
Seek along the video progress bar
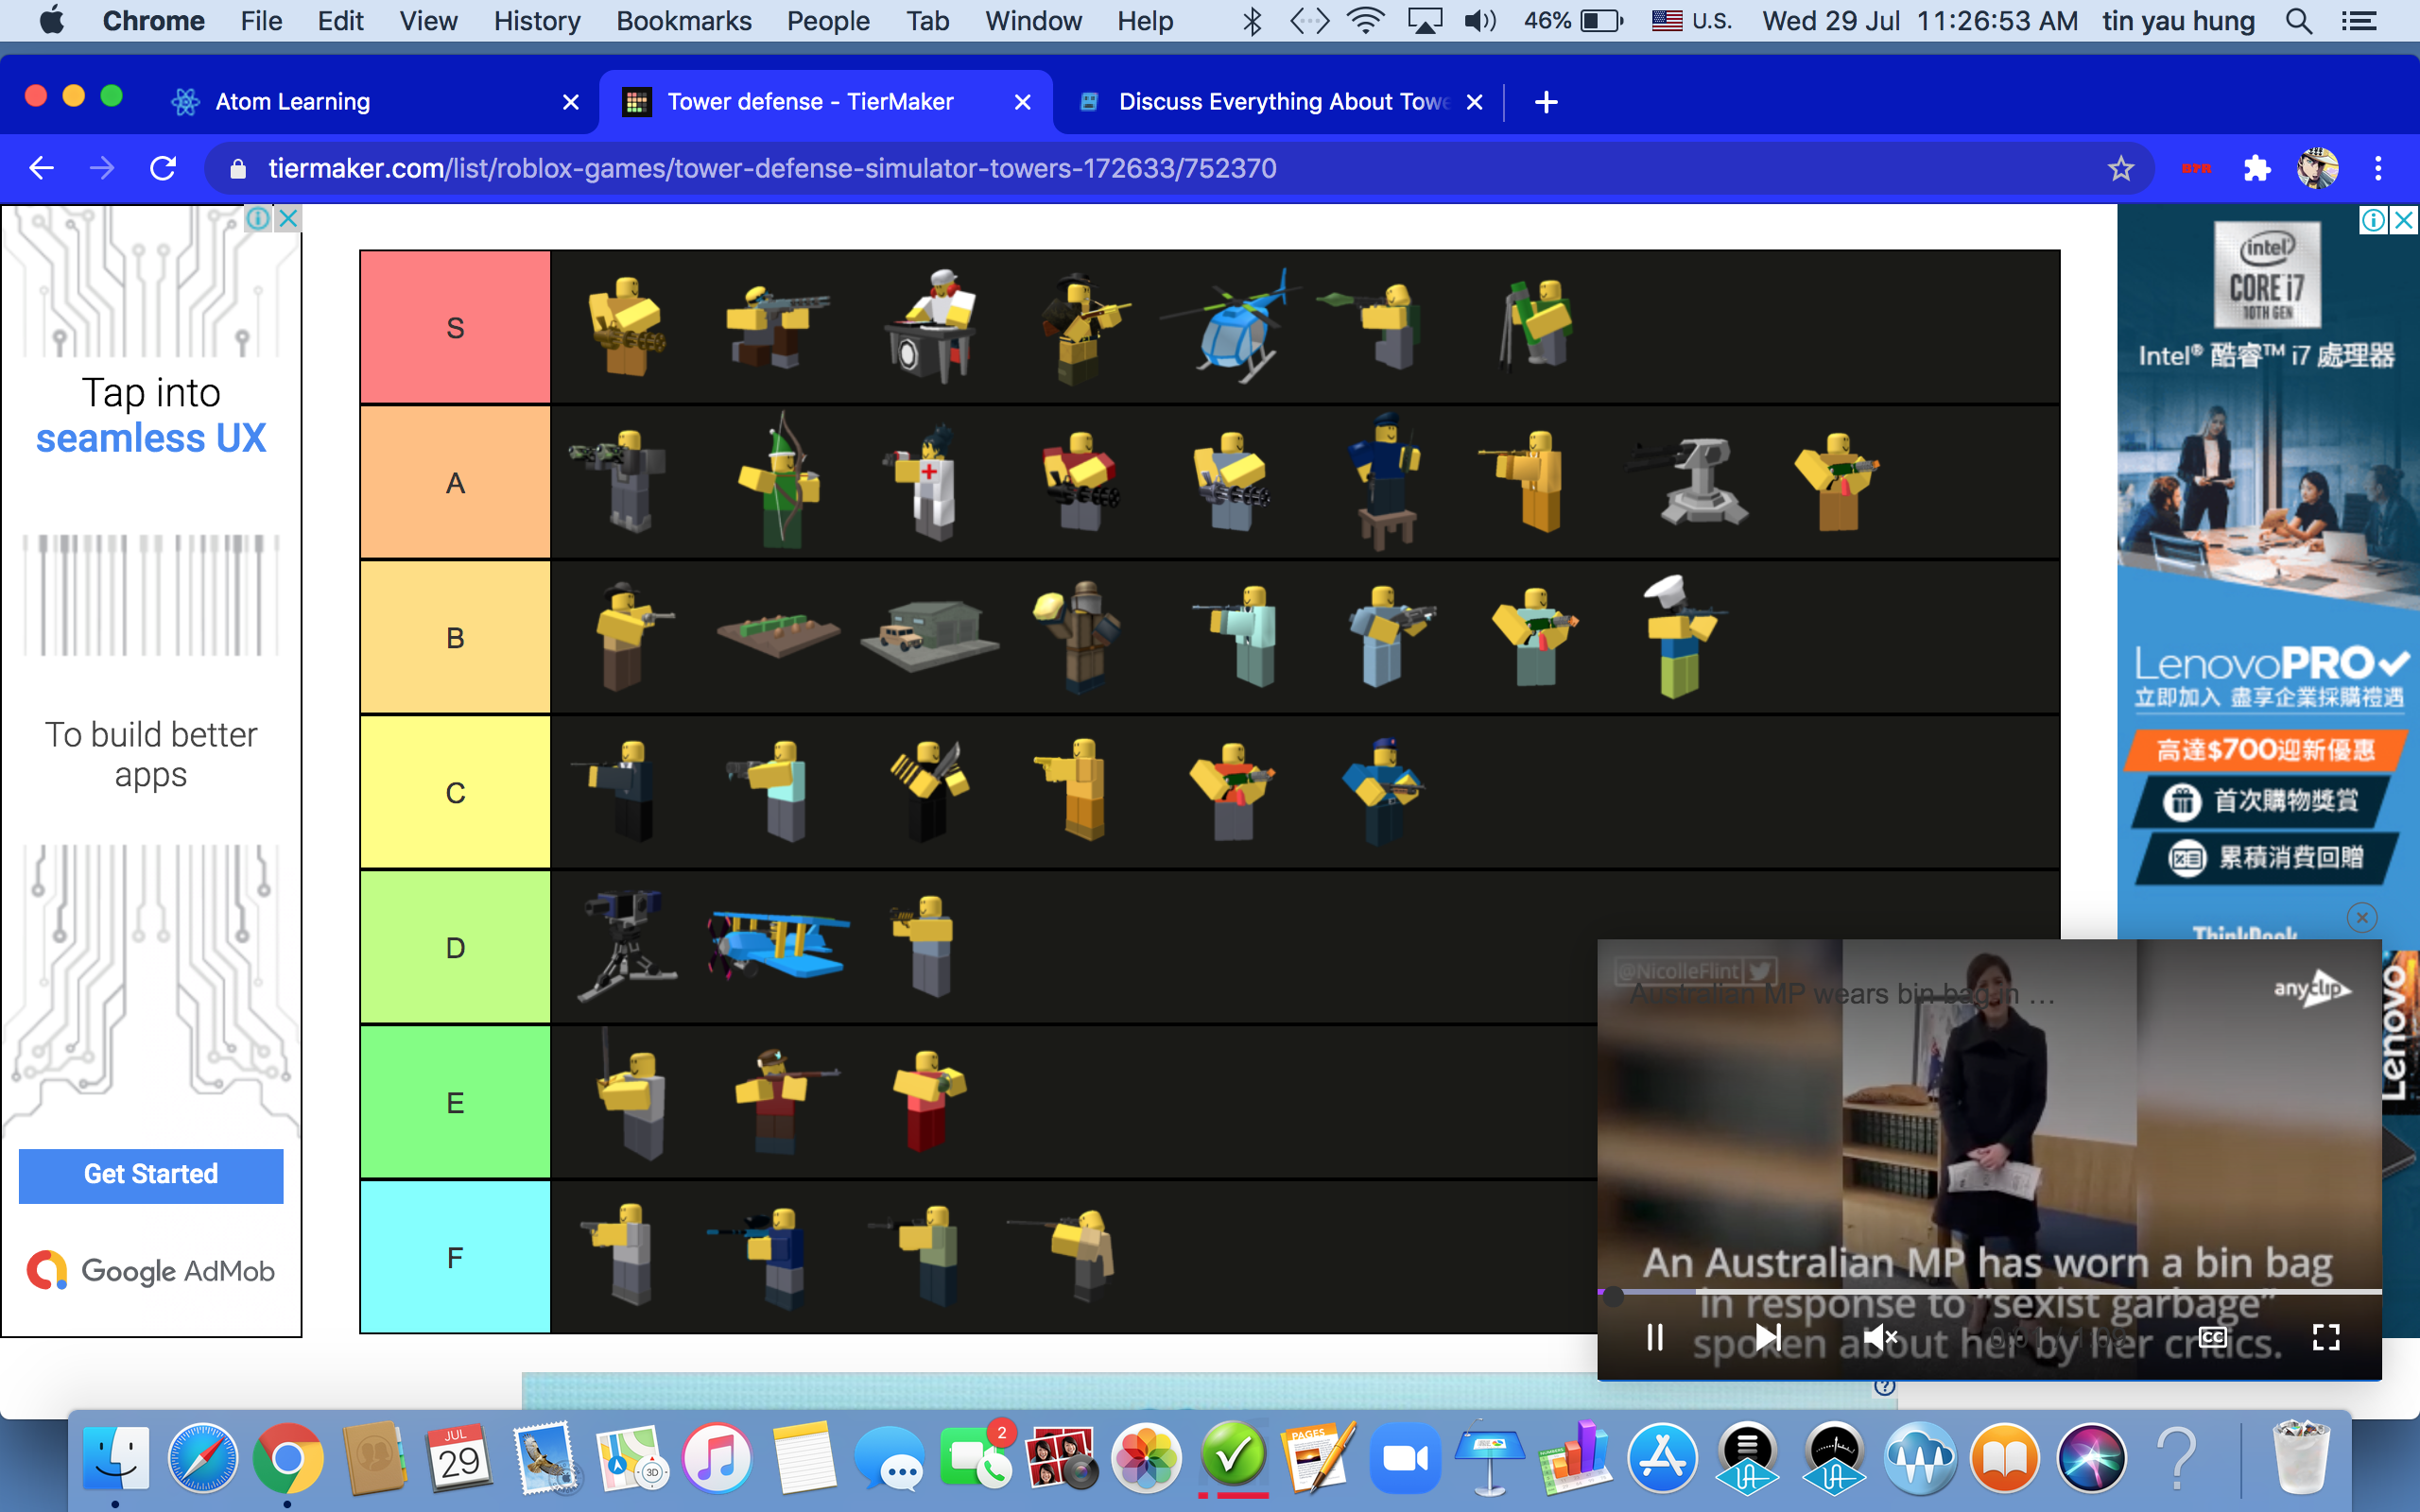(x=1990, y=1292)
